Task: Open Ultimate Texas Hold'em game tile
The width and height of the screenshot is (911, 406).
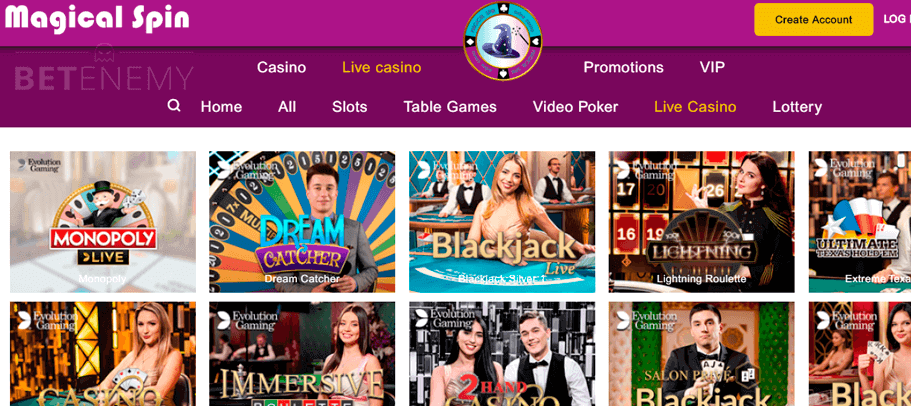Action: pos(860,222)
